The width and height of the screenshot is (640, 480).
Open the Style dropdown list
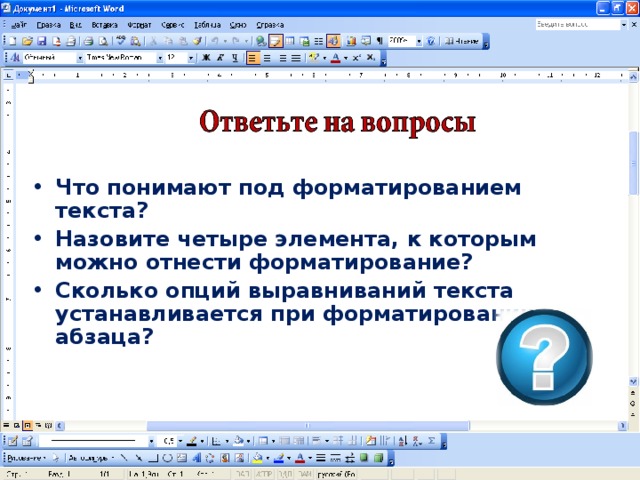[x=80, y=58]
